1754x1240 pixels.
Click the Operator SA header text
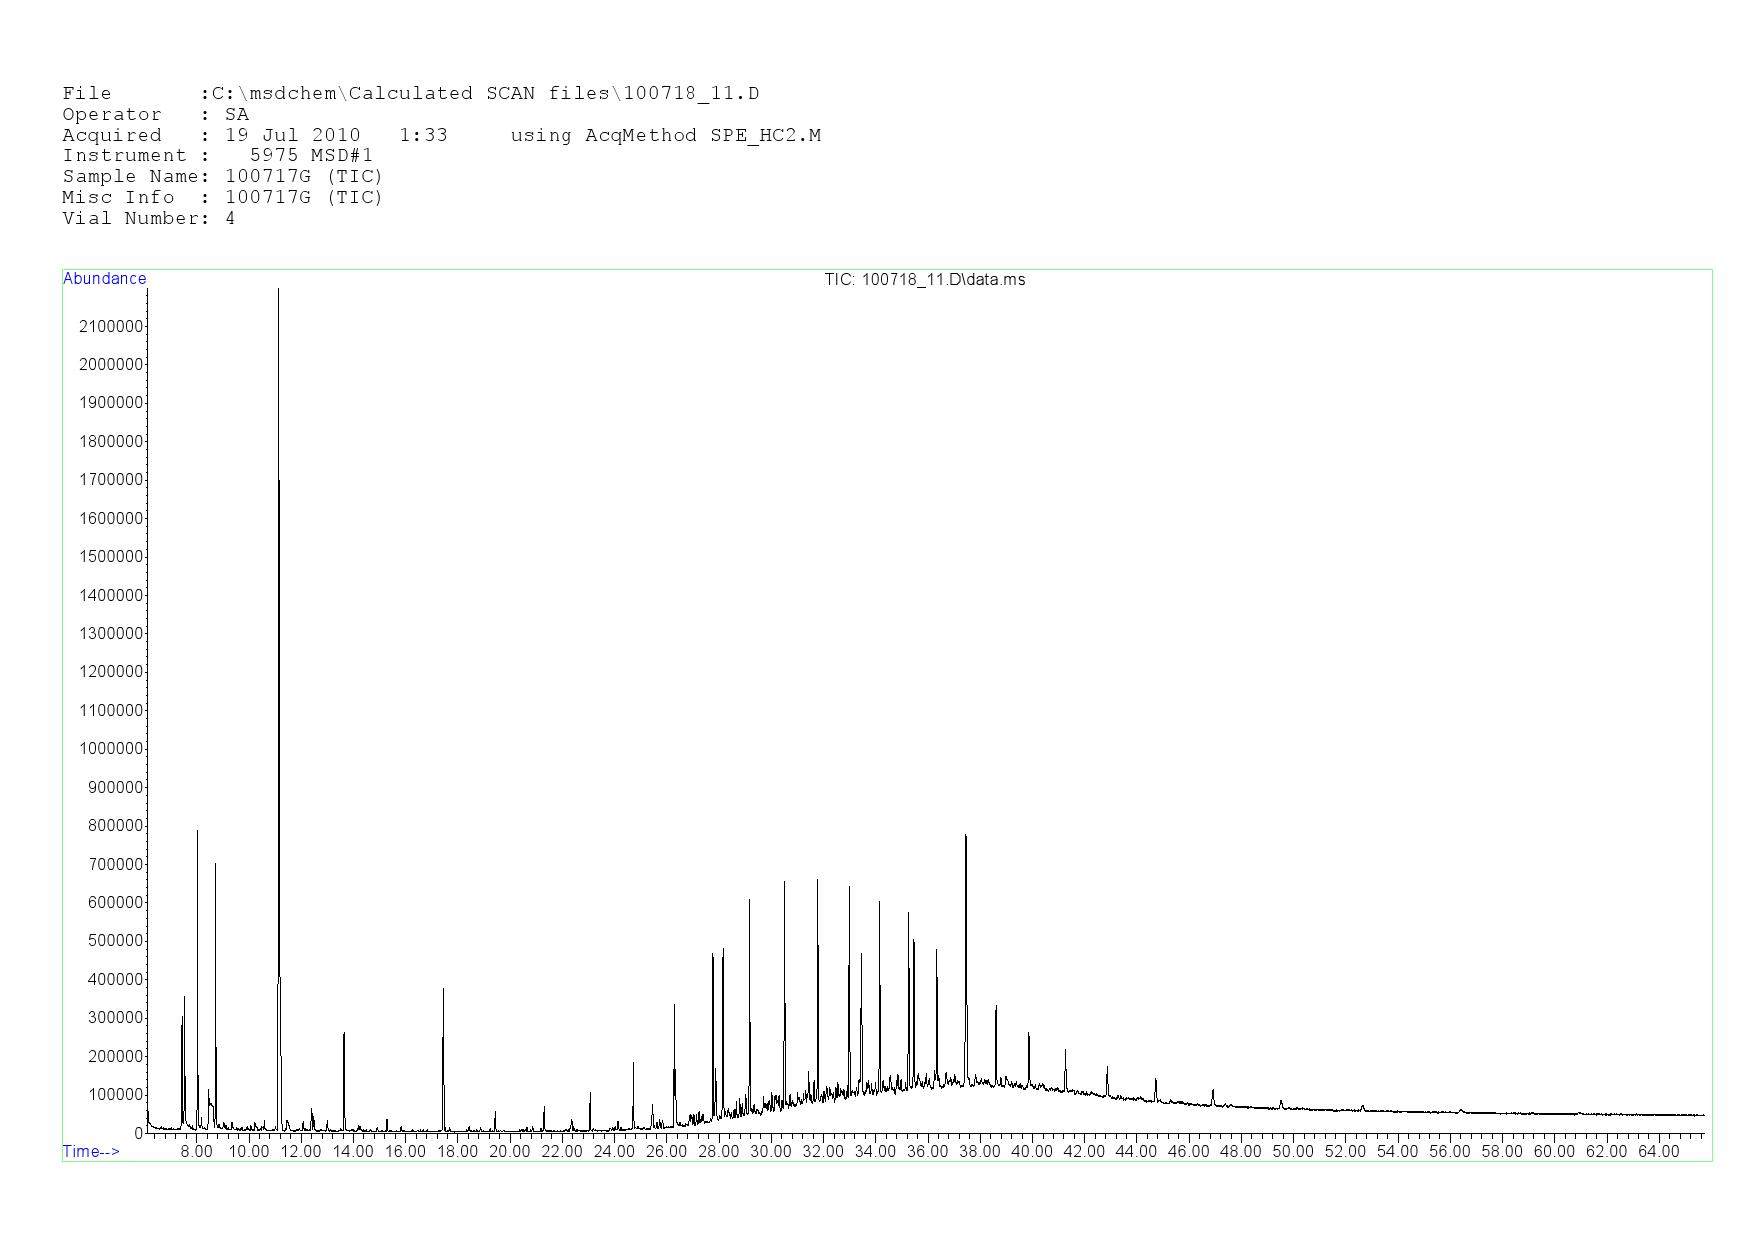pos(155,115)
